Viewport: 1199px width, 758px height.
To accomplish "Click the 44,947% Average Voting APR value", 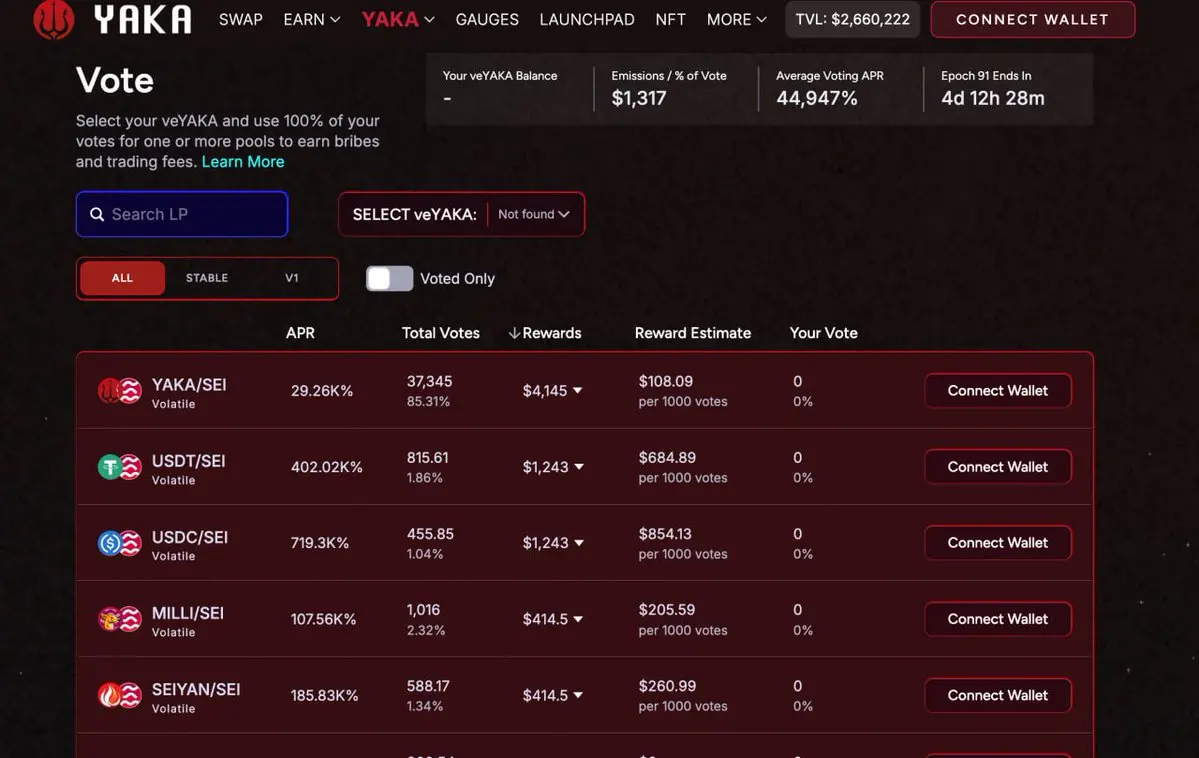I will point(817,98).
